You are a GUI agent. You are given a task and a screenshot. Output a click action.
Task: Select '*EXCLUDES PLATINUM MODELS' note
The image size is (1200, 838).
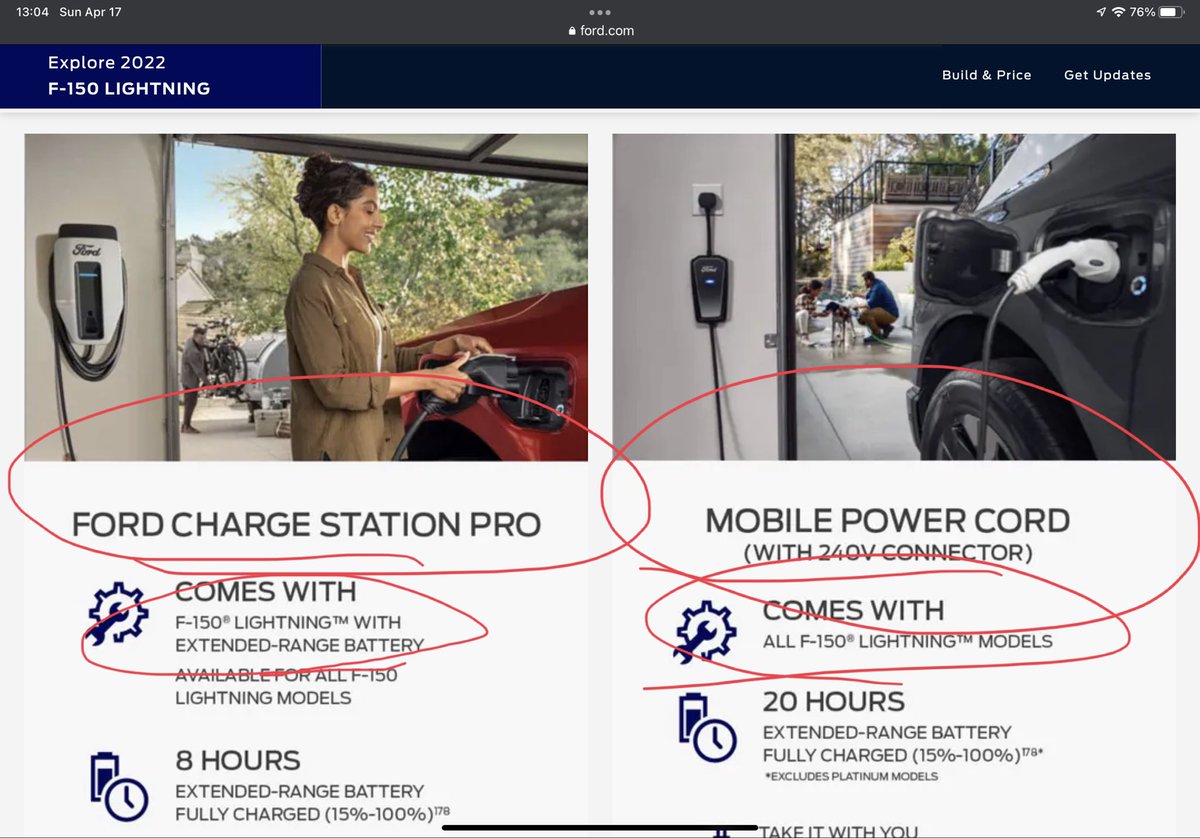(850, 776)
